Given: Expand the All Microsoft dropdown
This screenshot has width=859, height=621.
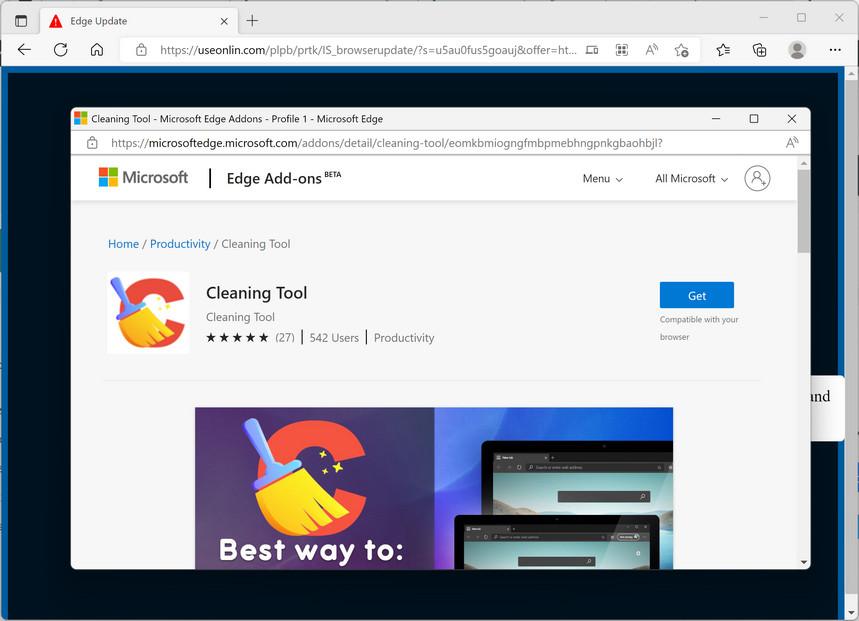Looking at the screenshot, I should [691, 179].
